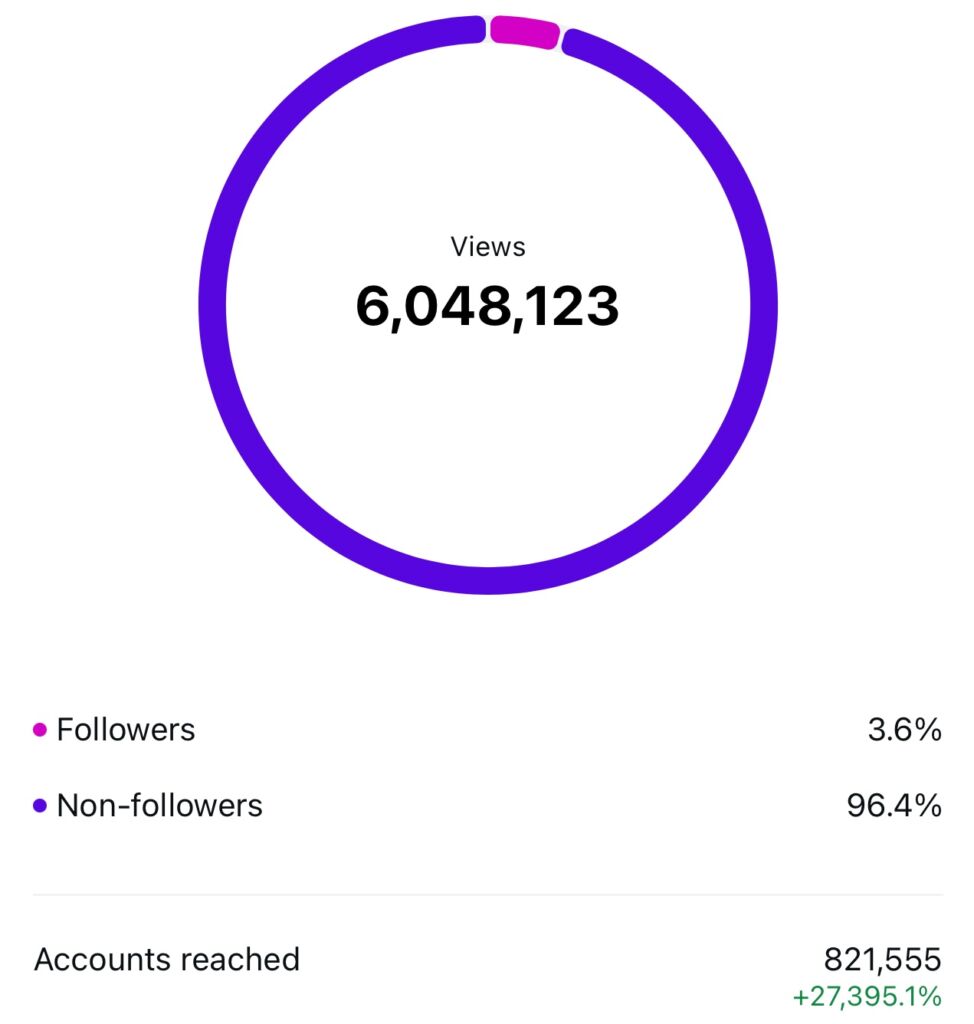Click the 96.4% non-followers percentage
This screenshot has width=974, height=1024.
click(x=894, y=806)
